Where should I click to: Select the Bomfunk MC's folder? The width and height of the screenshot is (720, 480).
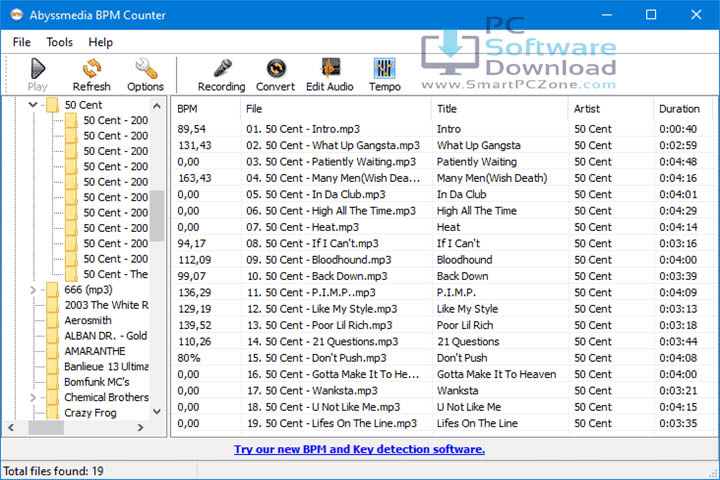pos(97,382)
